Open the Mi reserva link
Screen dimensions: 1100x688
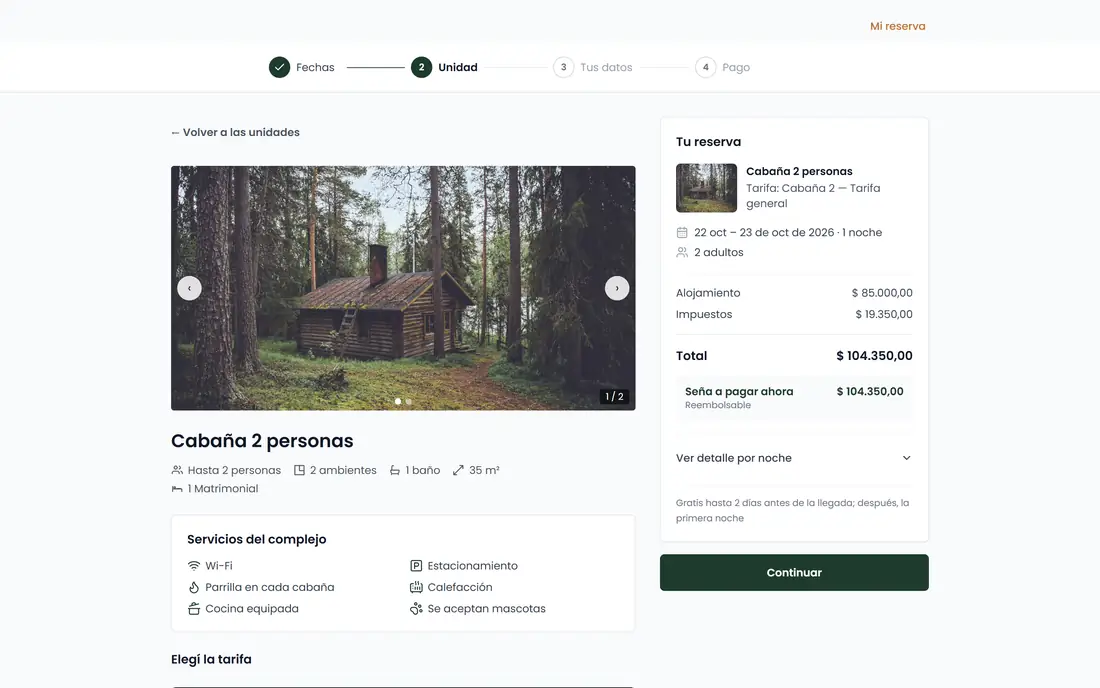pyautogui.click(x=897, y=26)
